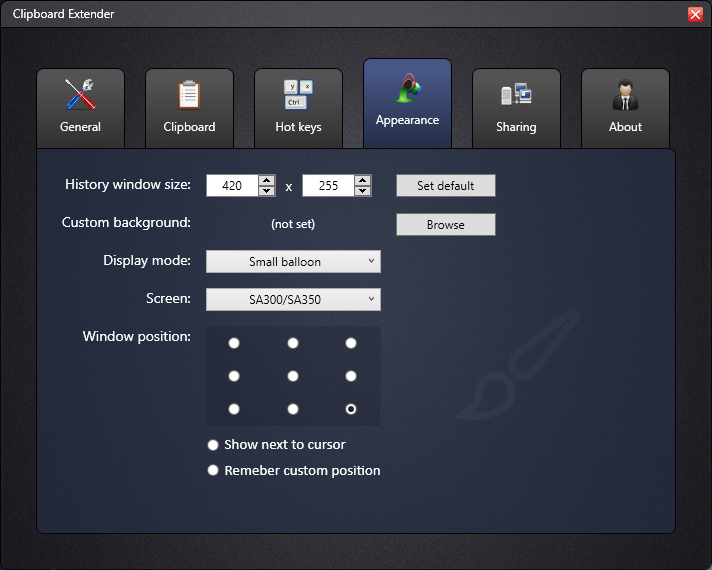Choose the top-left window position radio
The image size is (712, 570).
tap(234, 343)
